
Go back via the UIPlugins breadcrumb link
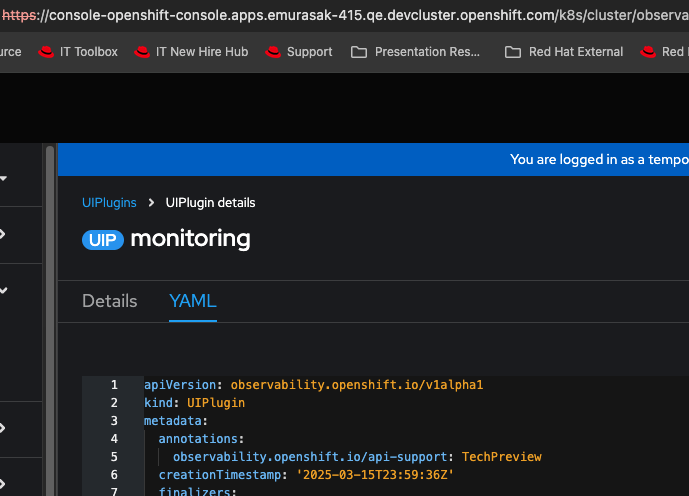point(109,203)
